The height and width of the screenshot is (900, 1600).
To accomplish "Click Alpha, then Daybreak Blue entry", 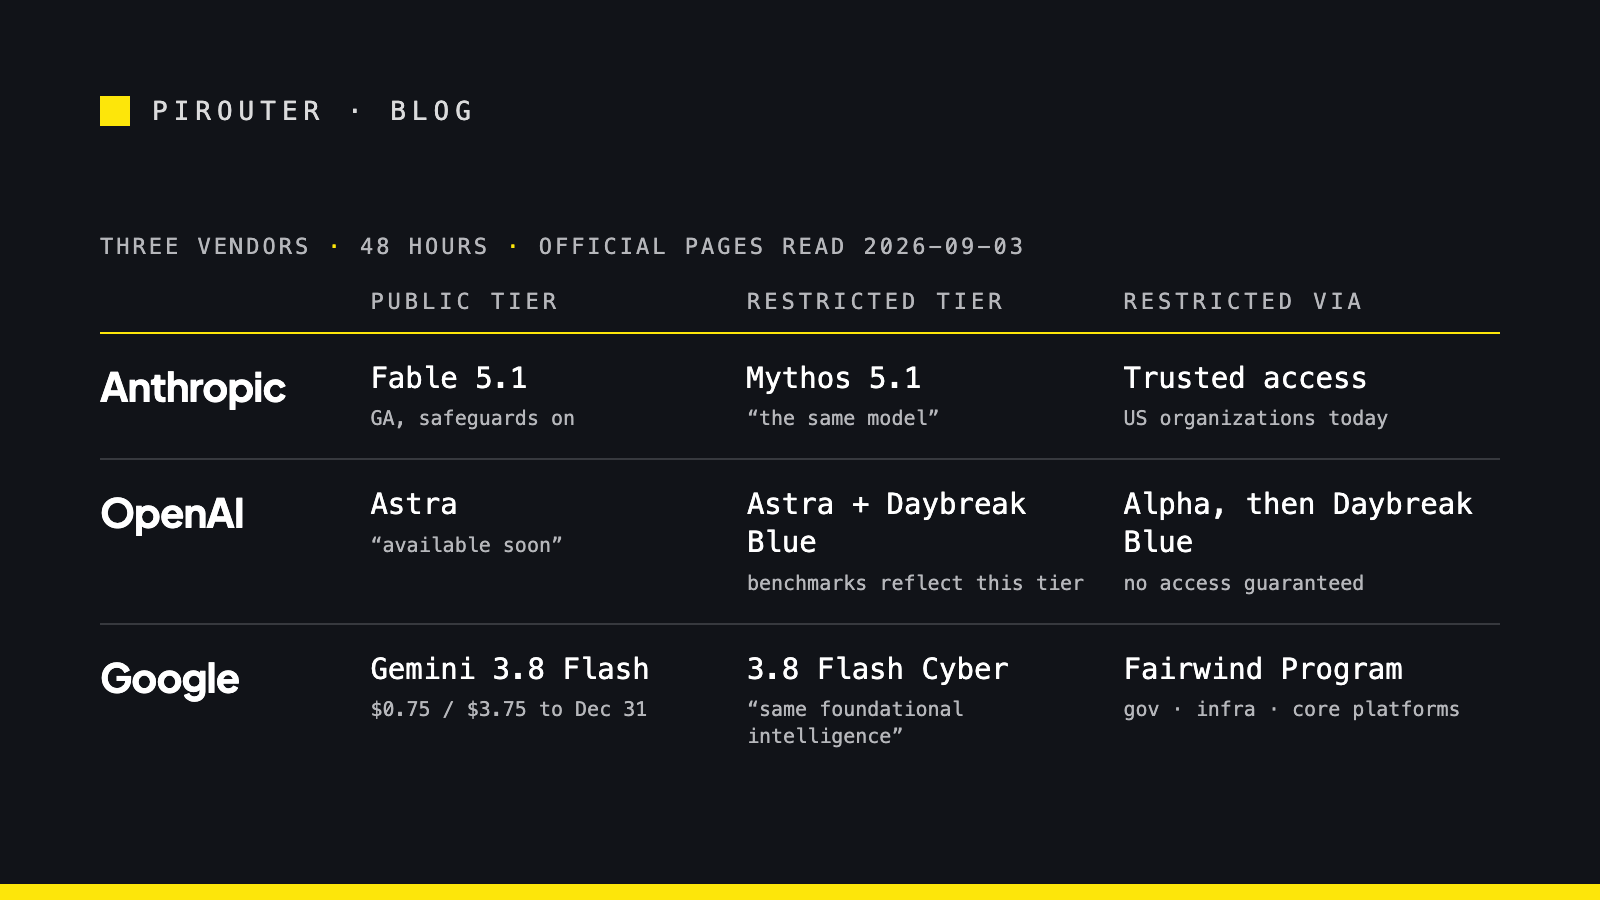I will (1298, 523).
